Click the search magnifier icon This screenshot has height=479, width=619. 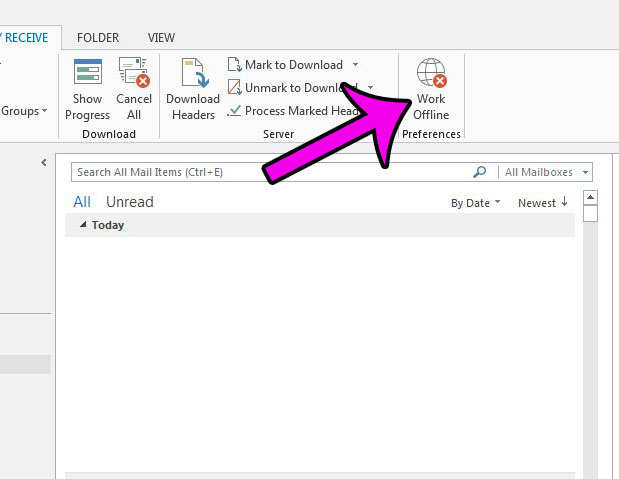(x=479, y=172)
